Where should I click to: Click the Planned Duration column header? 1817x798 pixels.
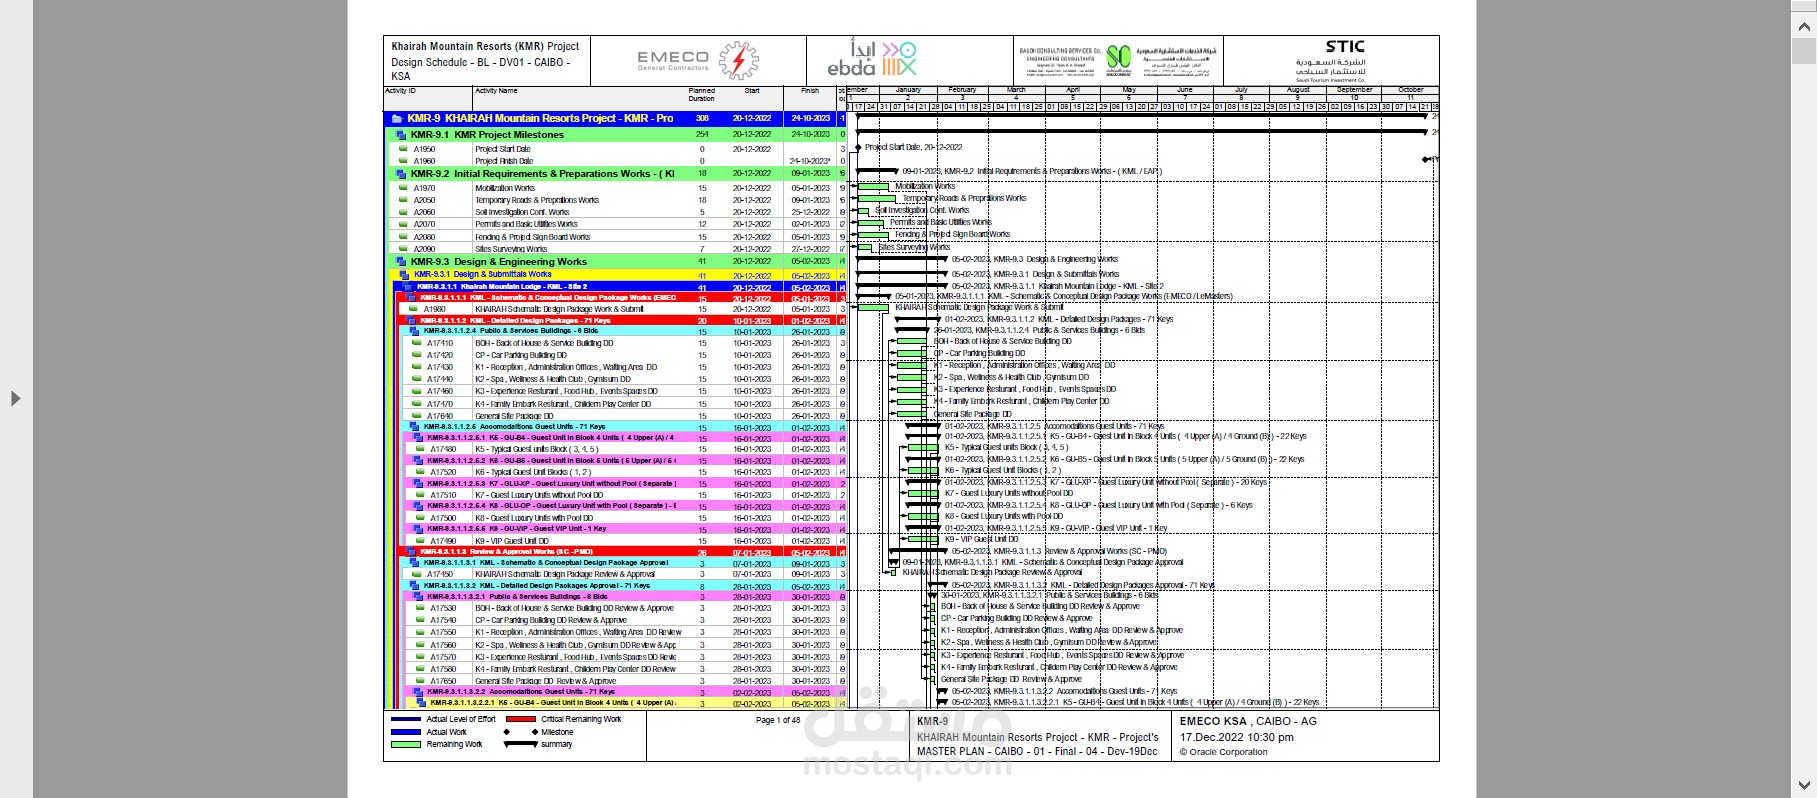[702, 95]
